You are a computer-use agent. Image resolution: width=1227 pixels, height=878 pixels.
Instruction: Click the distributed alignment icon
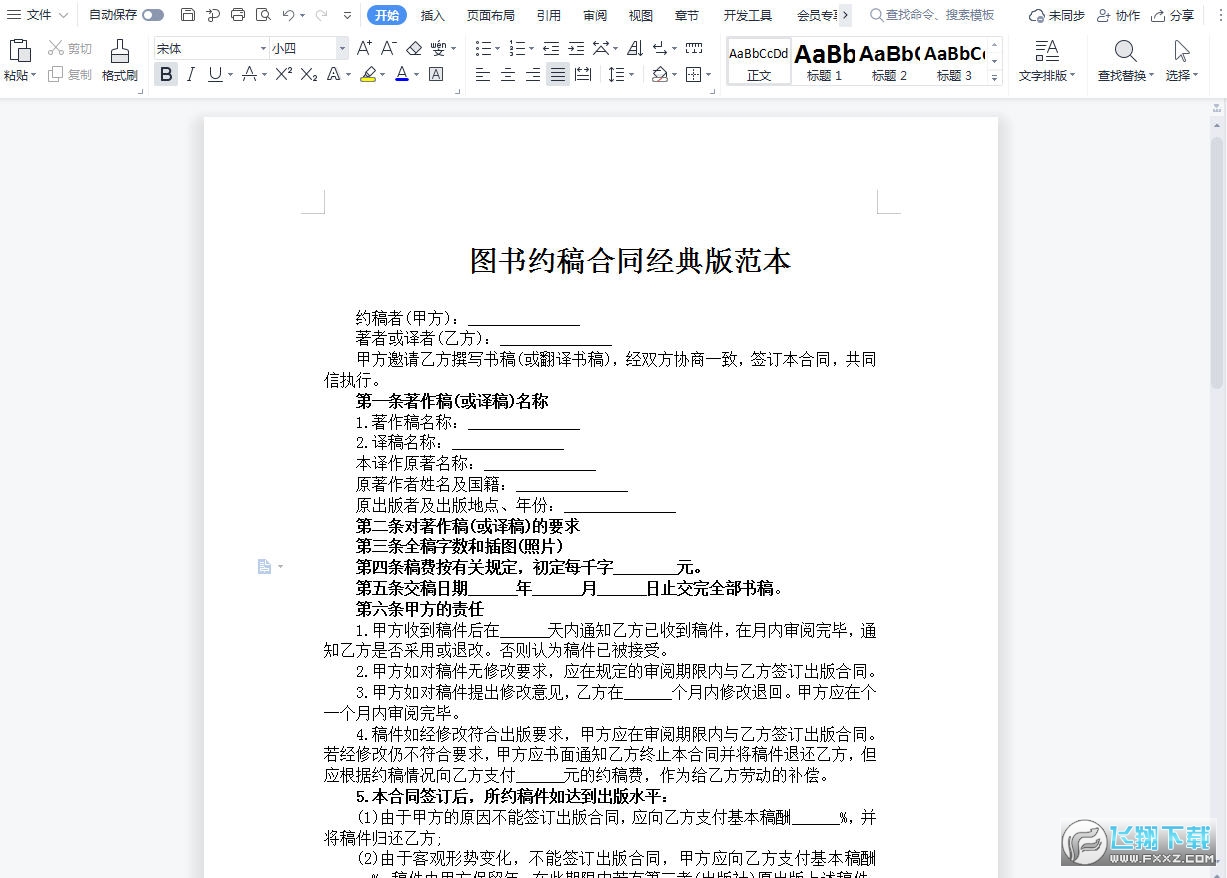point(583,75)
